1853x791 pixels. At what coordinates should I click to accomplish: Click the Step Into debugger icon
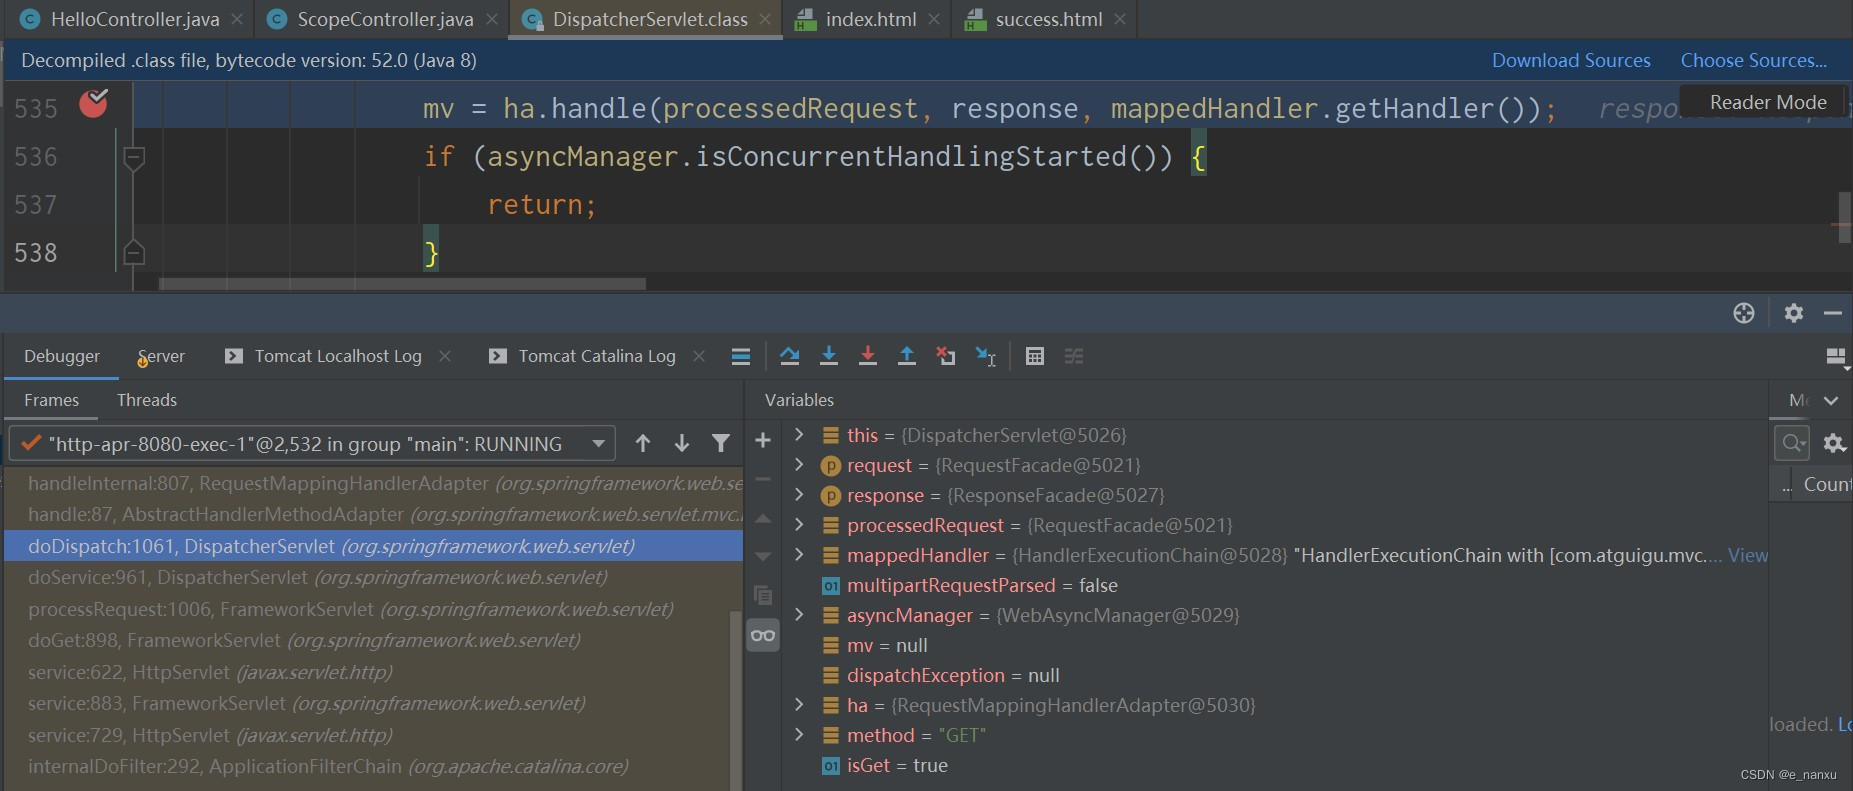coord(829,356)
